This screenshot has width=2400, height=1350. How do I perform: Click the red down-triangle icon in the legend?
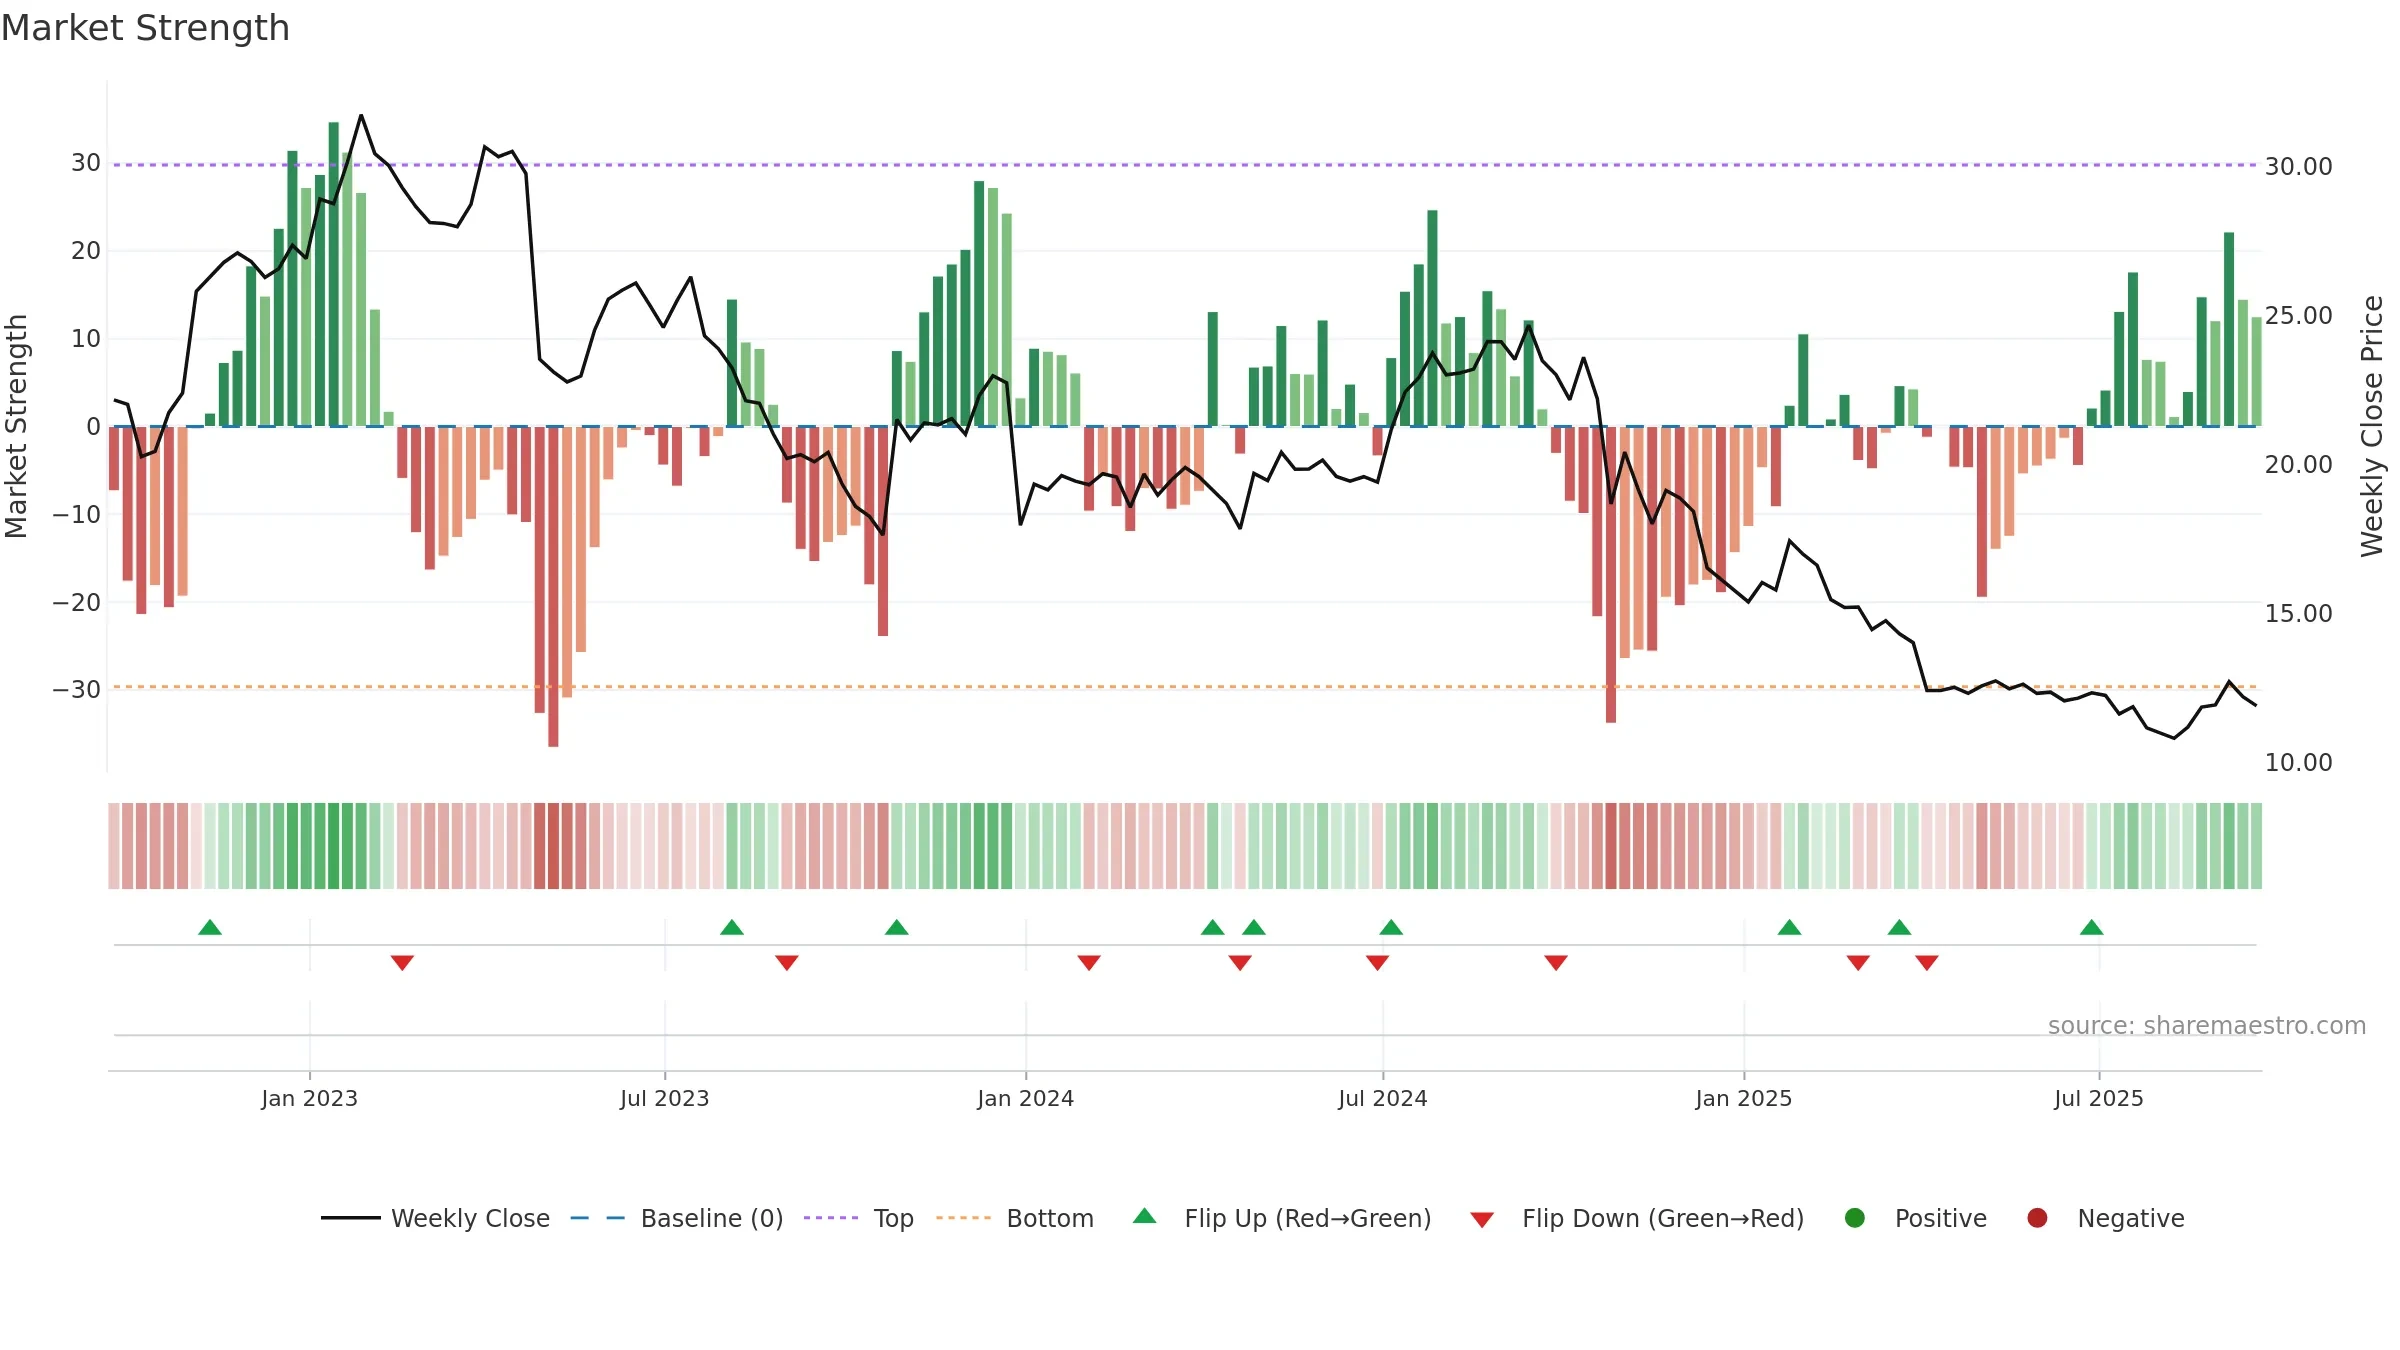1482,1220
